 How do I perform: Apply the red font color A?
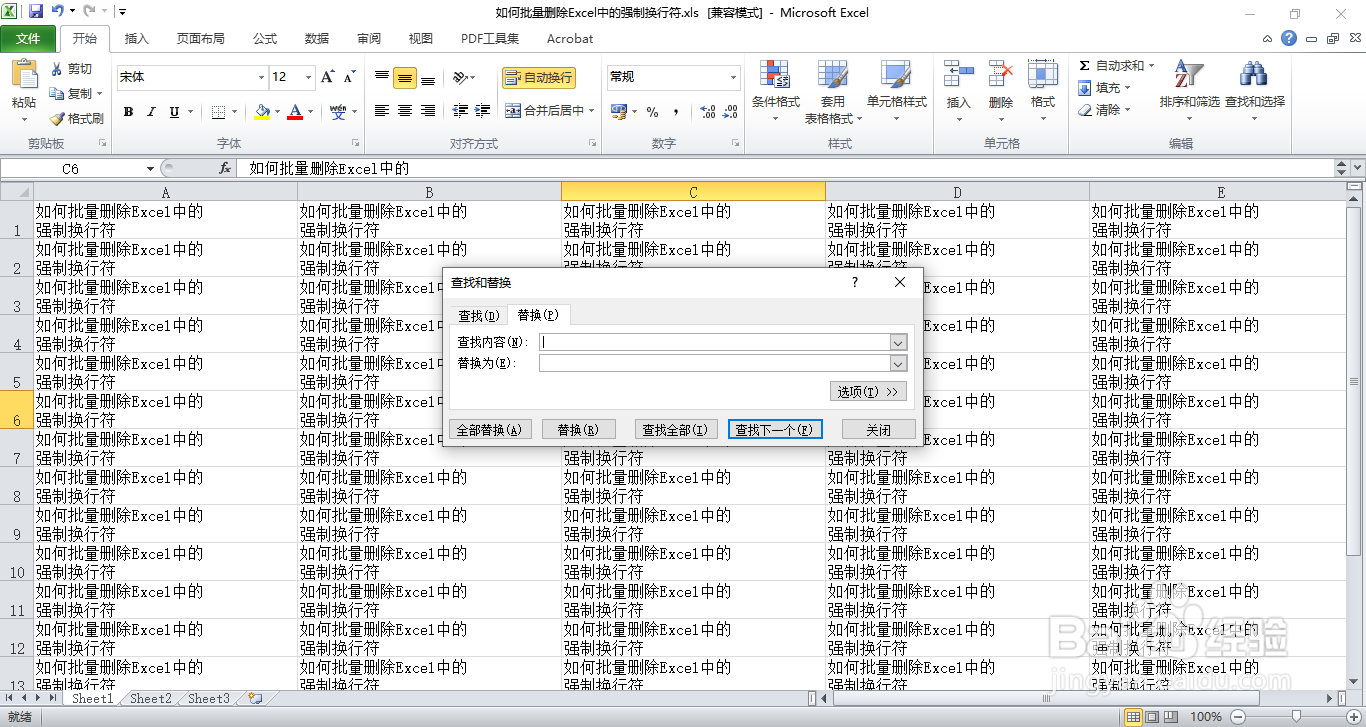click(x=295, y=112)
